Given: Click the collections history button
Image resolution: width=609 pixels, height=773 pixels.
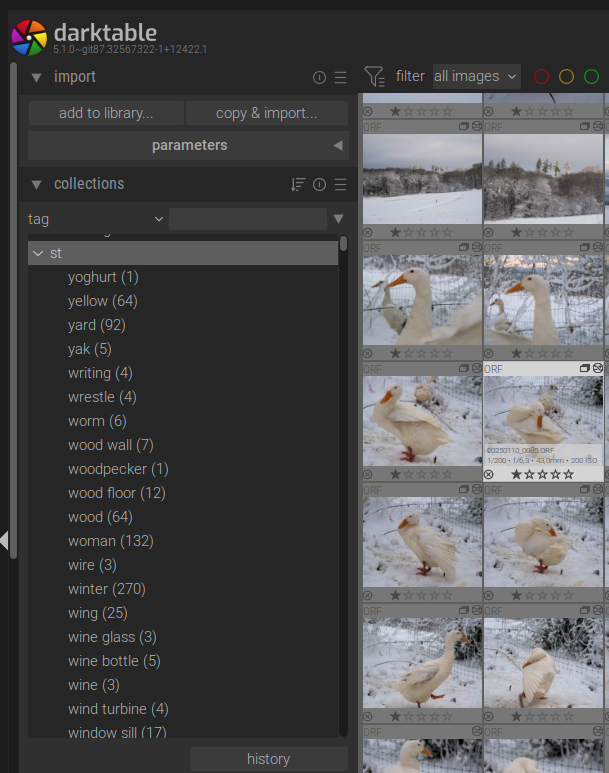Looking at the screenshot, I should point(269,759).
